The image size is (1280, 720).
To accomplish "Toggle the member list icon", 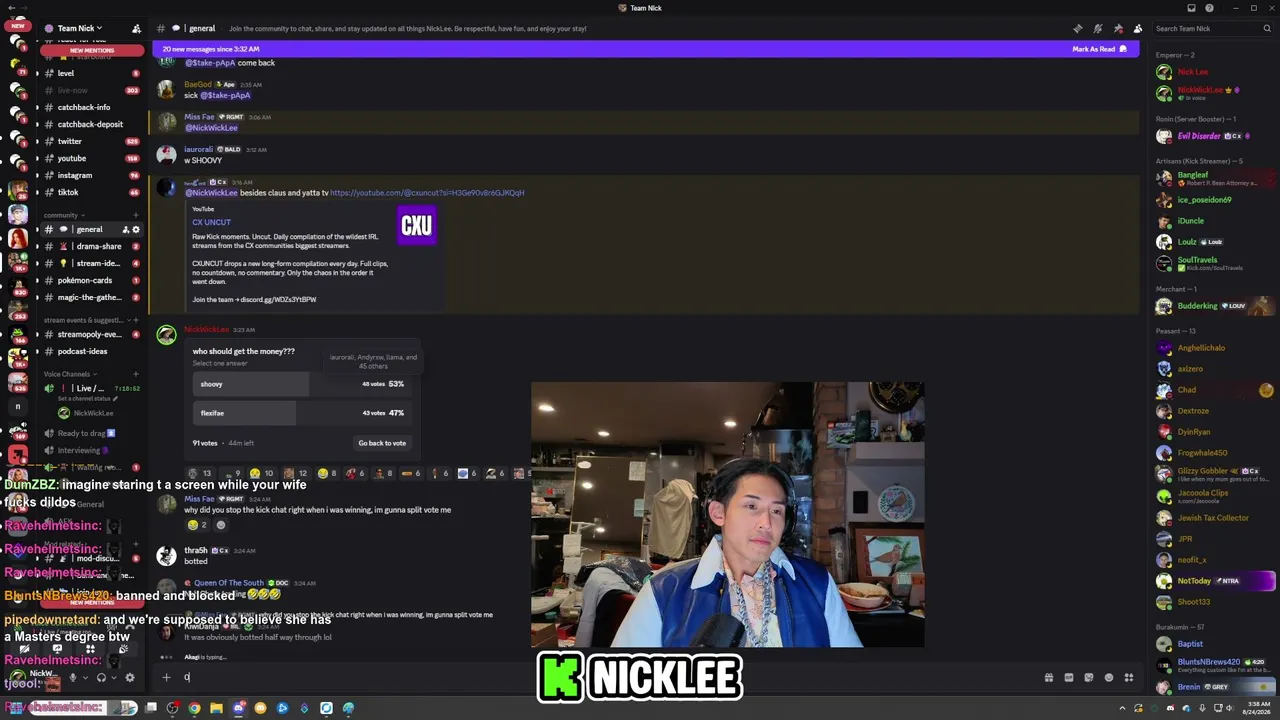I will pos(1138,28).
